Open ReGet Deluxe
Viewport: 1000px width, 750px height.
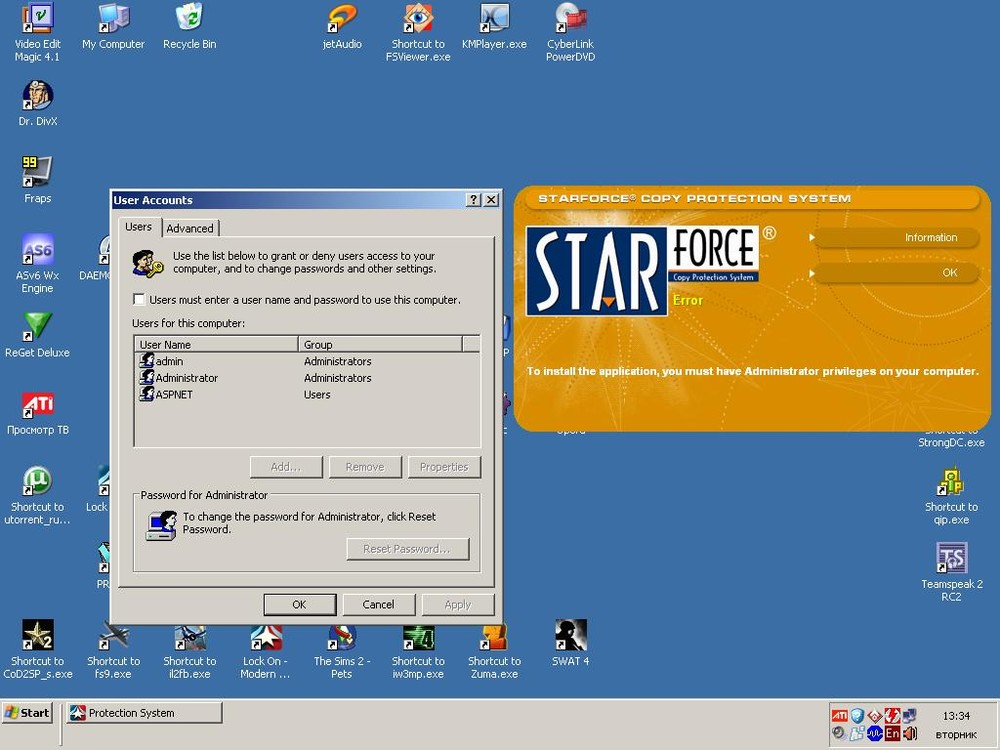coord(37,327)
